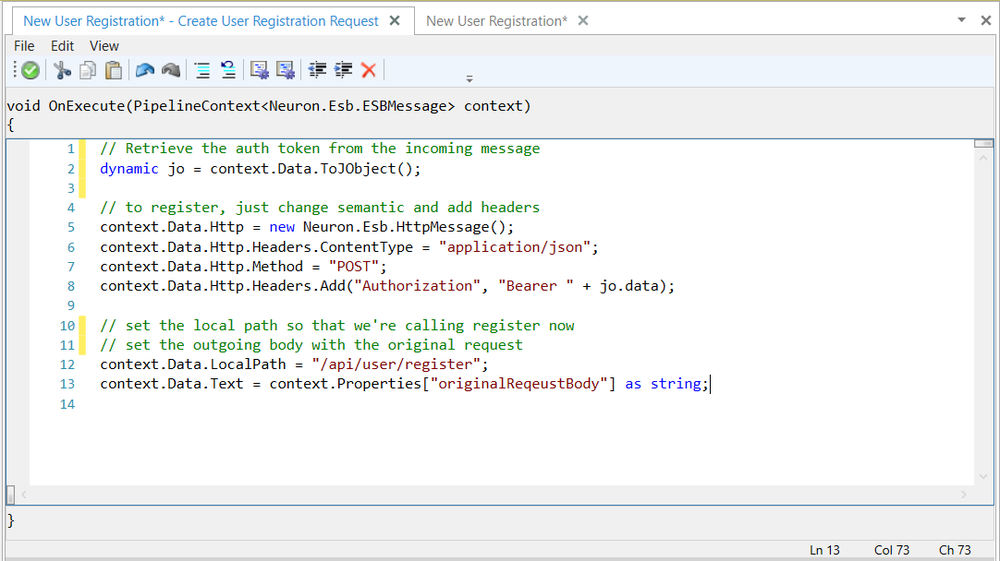Click the "Bearer " string on line 8
The image size is (1000, 561).
[536, 286]
